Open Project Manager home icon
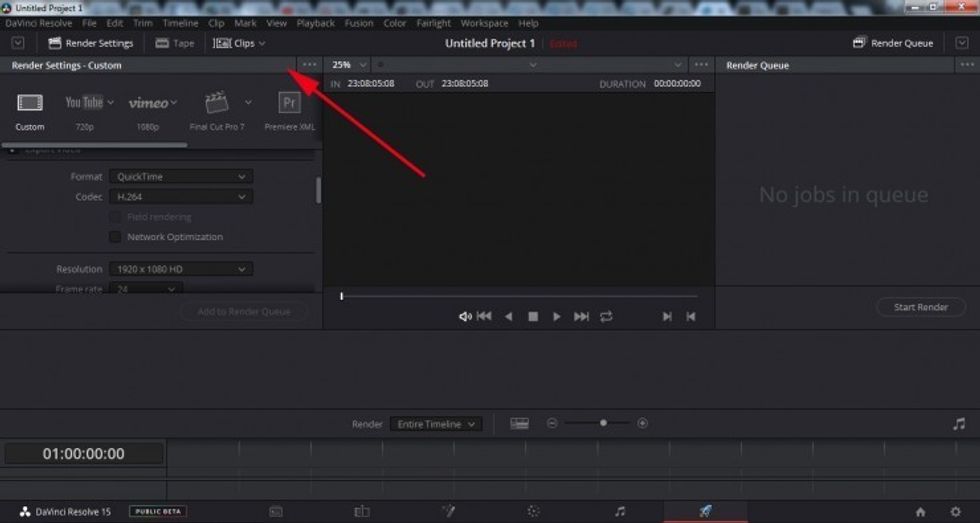Viewport: 980px width, 523px height. [920, 512]
